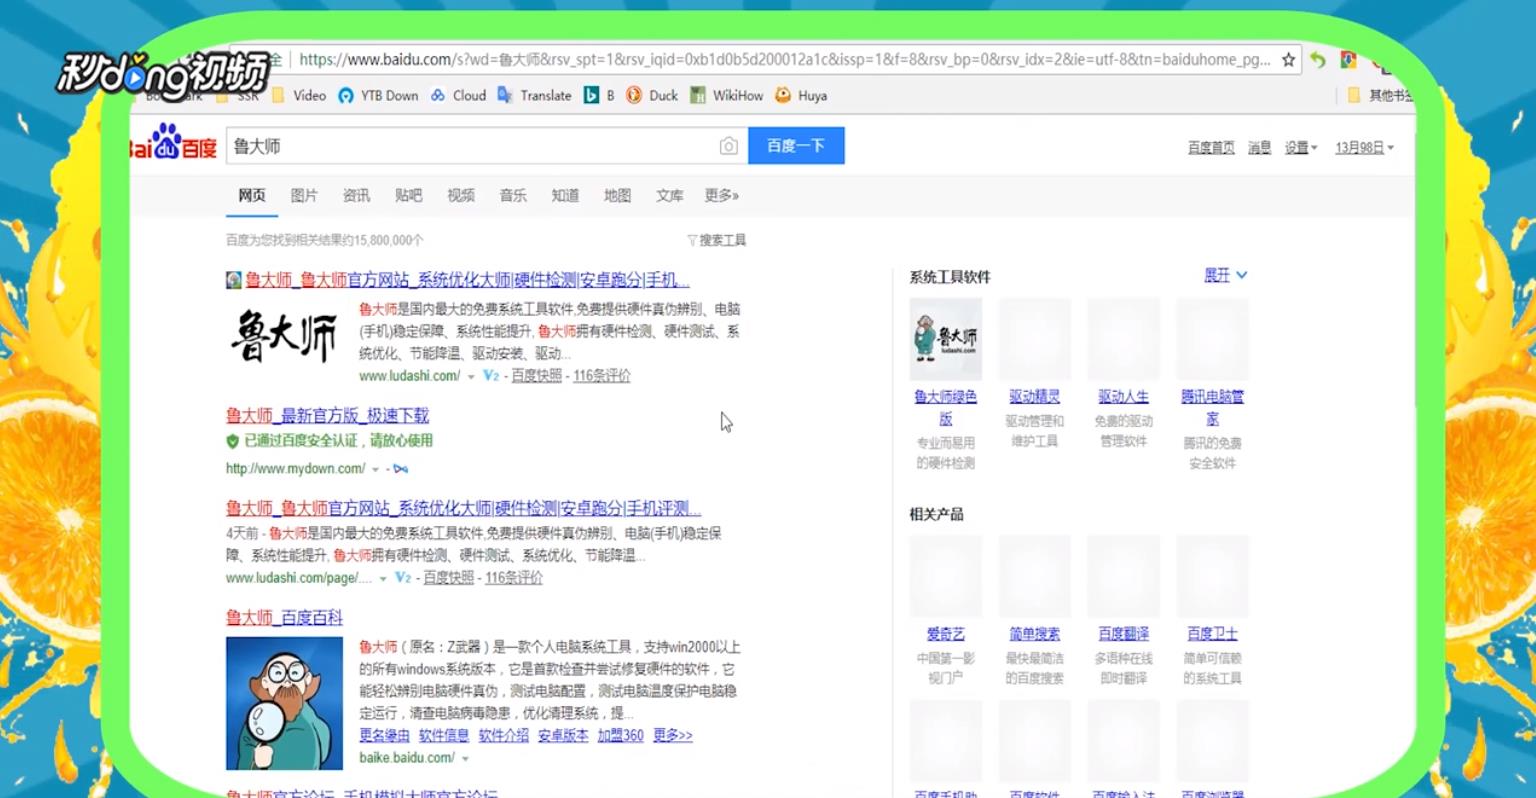Open the B bookmark
Screen dimensions: 1536x798
[x=599, y=96]
